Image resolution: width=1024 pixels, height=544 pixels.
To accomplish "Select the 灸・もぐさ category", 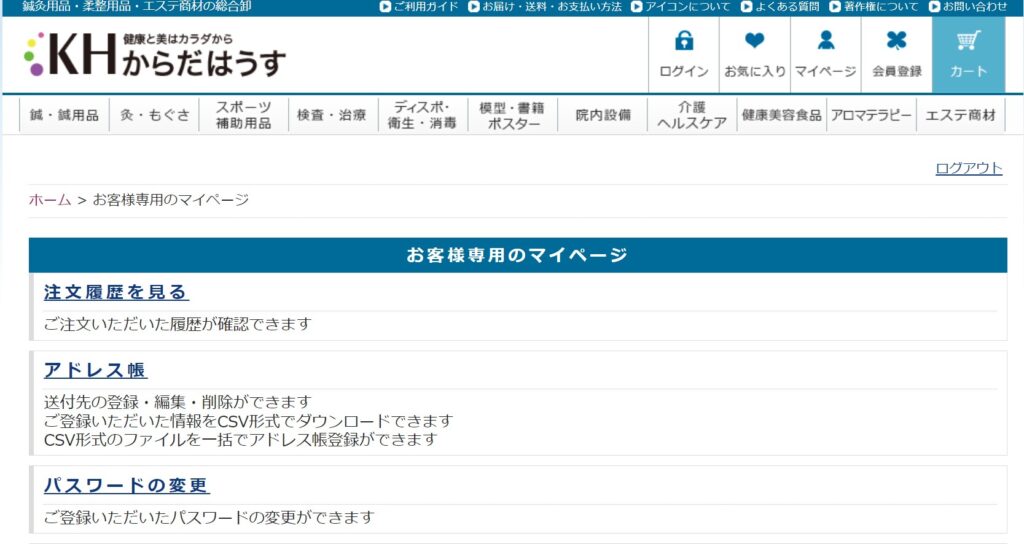I will click(155, 115).
